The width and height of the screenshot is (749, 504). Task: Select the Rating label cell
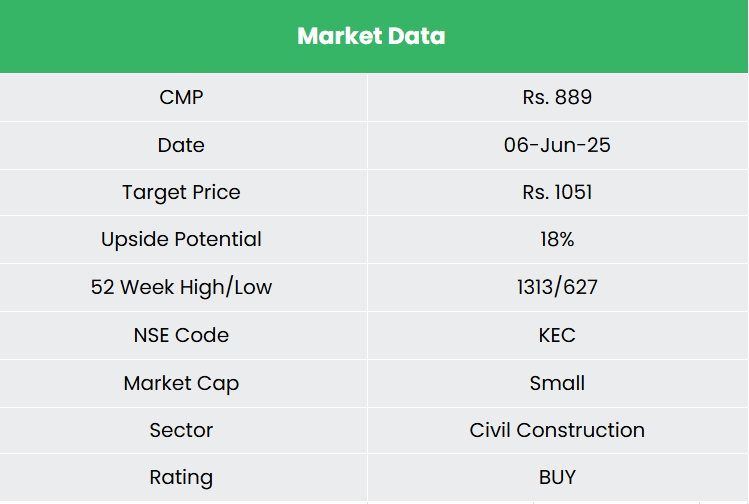coord(181,478)
